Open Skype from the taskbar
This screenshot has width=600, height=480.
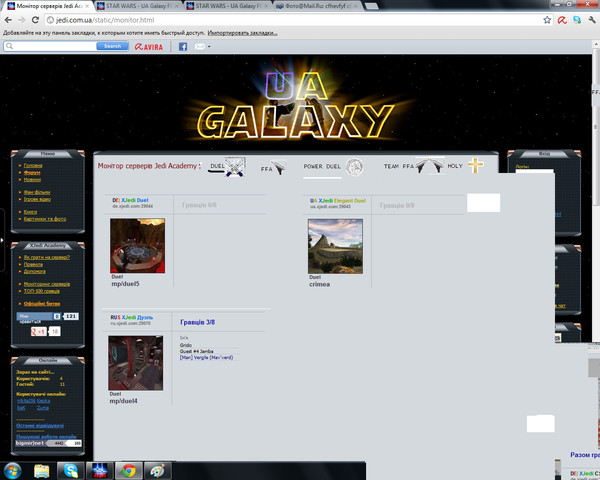click(x=71, y=471)
